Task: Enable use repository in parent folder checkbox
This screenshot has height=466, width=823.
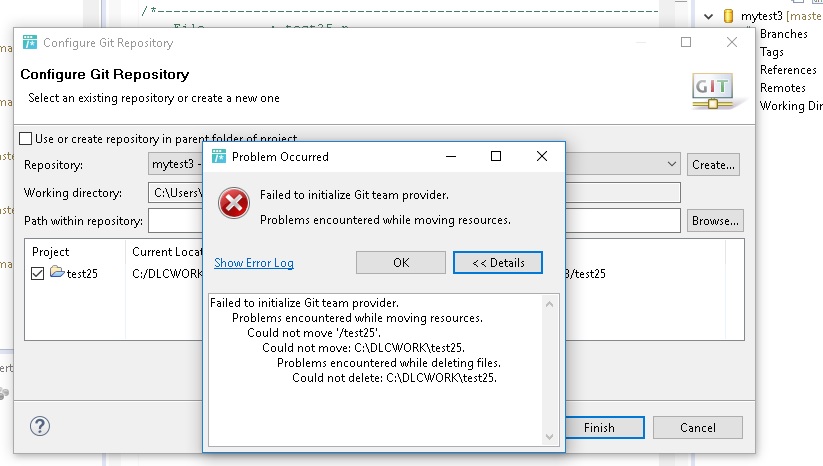Action: [26, 138]
